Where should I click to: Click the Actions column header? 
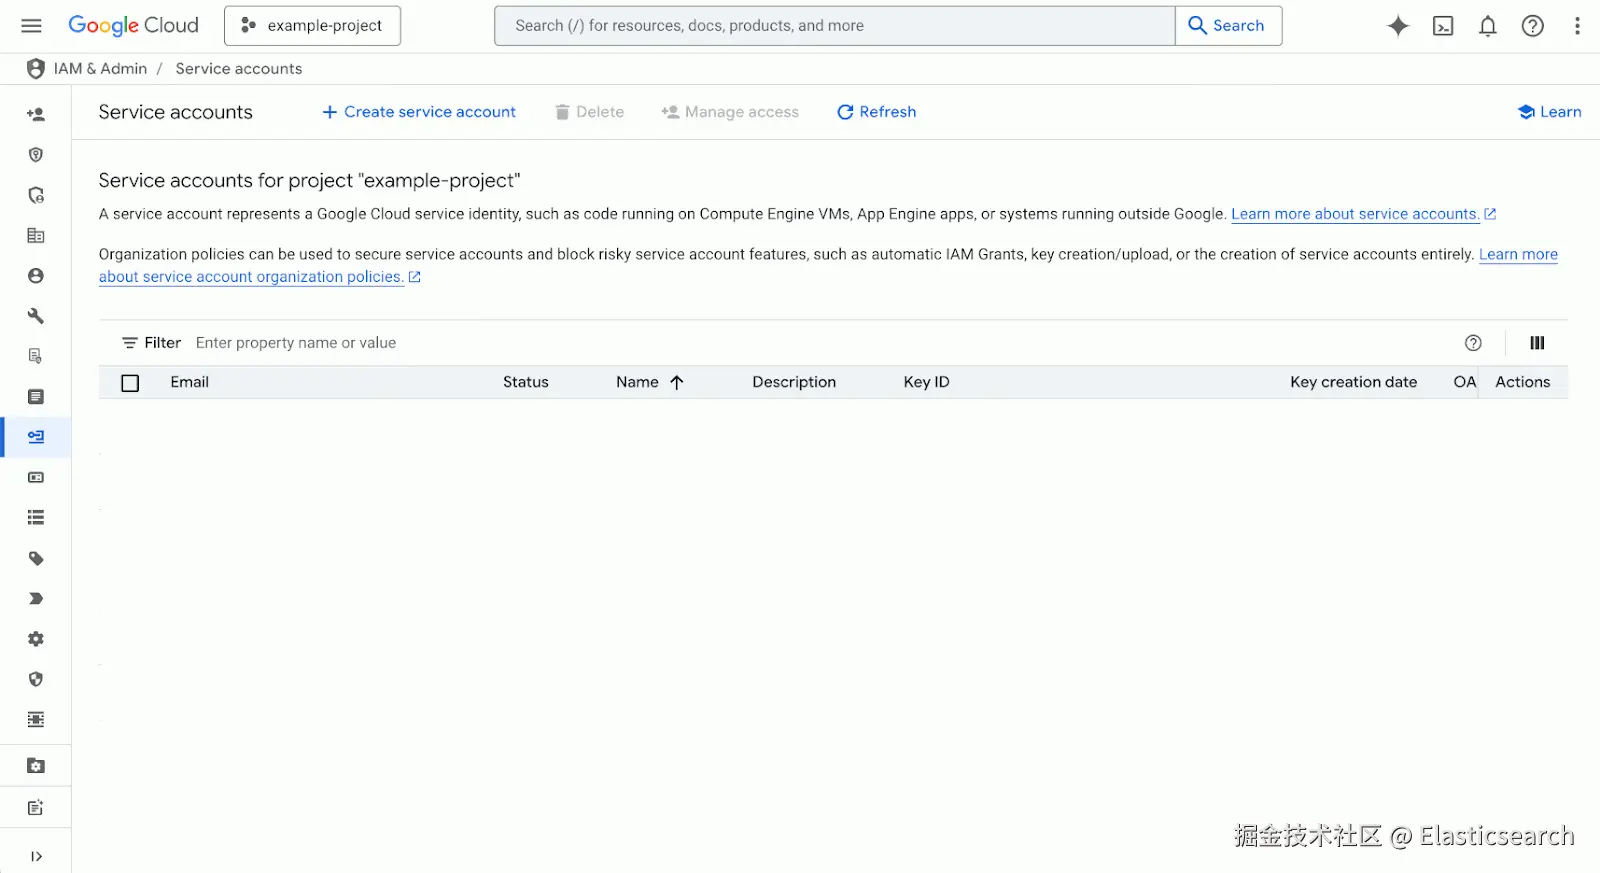click(1522, 382)
